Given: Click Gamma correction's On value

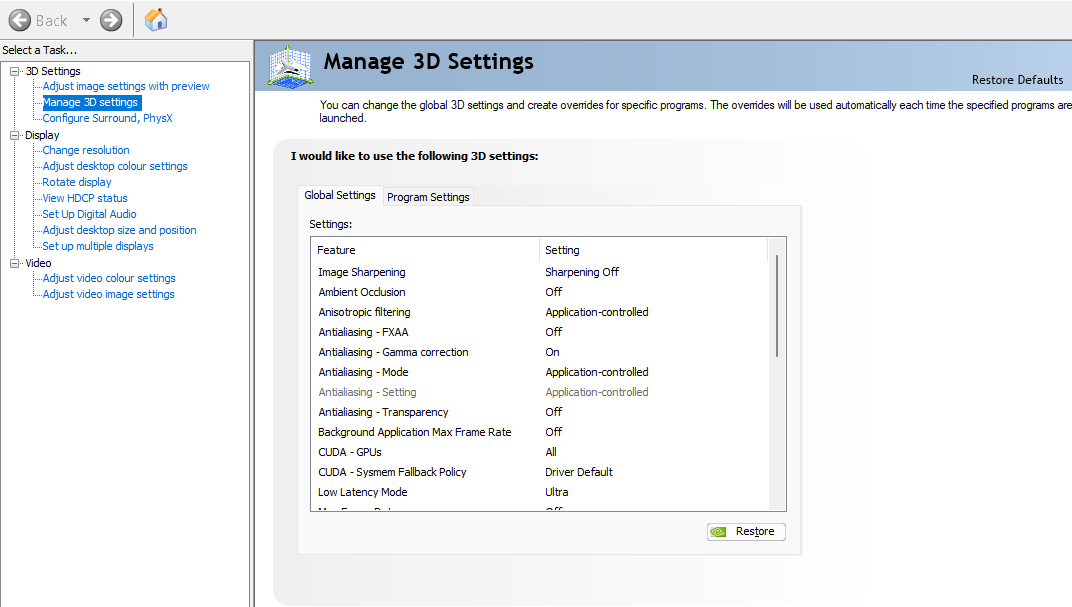Looking at the screenshot, I should (x=552, y=352).
